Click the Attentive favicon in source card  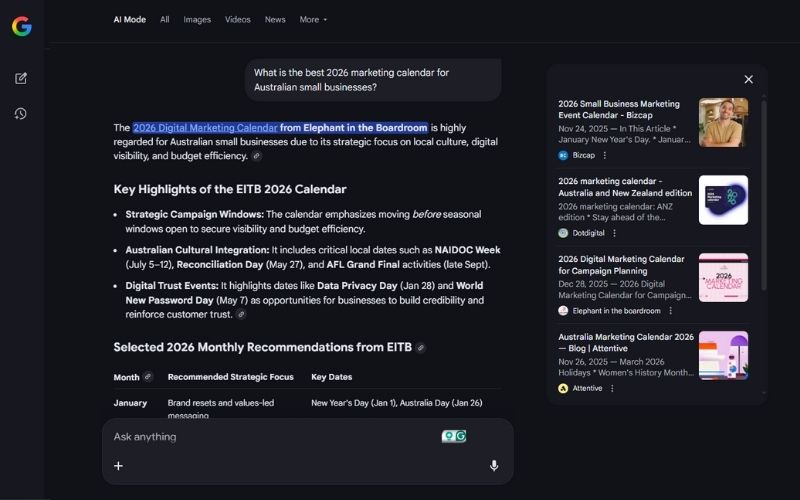(563, 388)
